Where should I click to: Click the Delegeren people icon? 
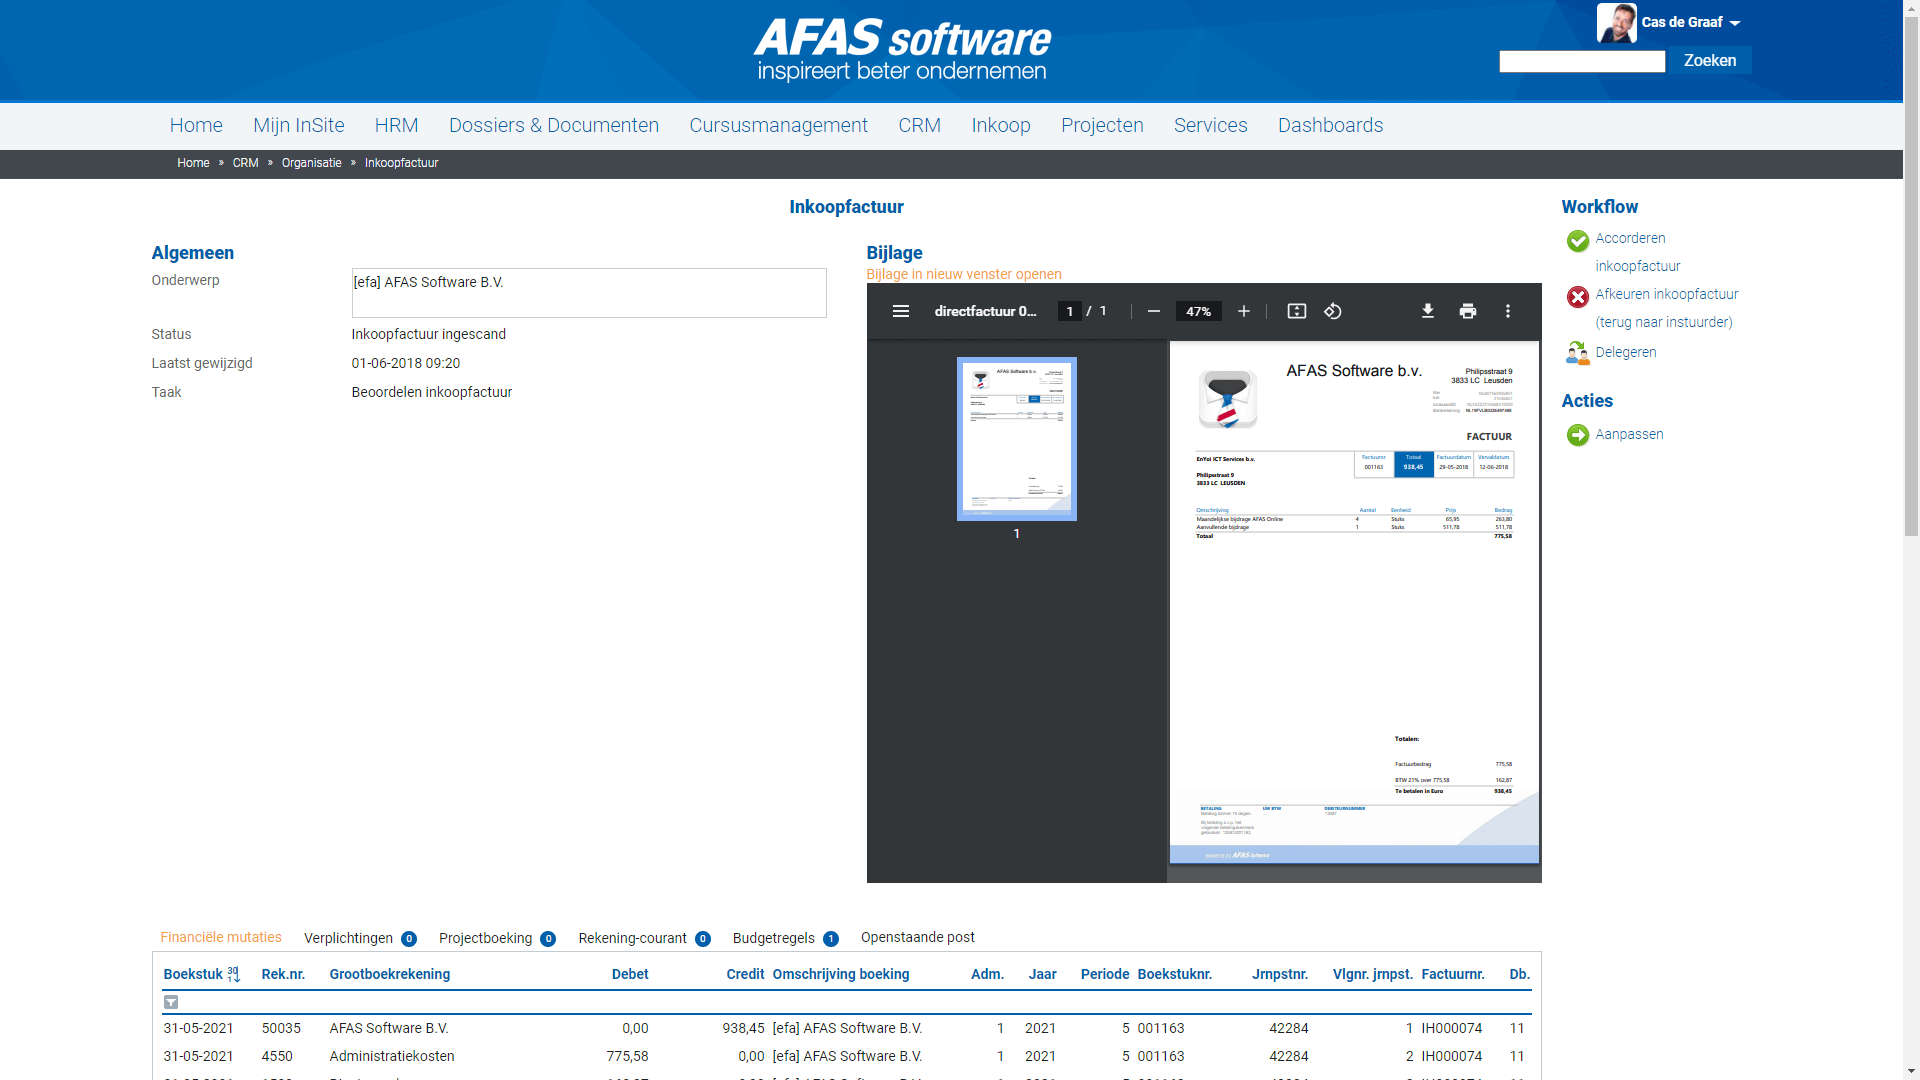[x=1577, y=353]
